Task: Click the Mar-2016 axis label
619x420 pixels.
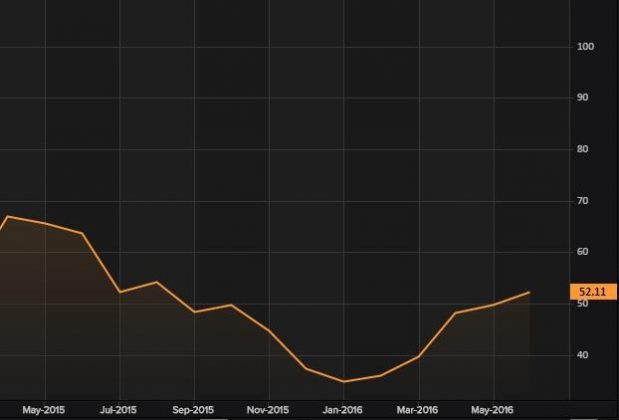Action: click(417, 409)
